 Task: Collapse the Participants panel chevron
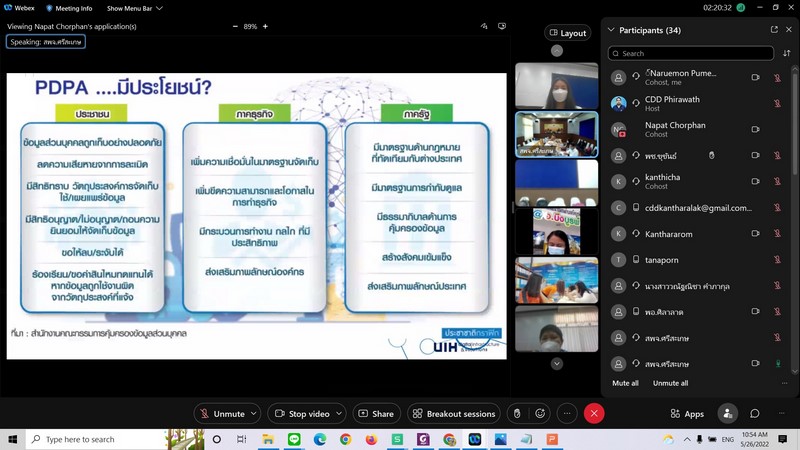click(x=611, y=30)
